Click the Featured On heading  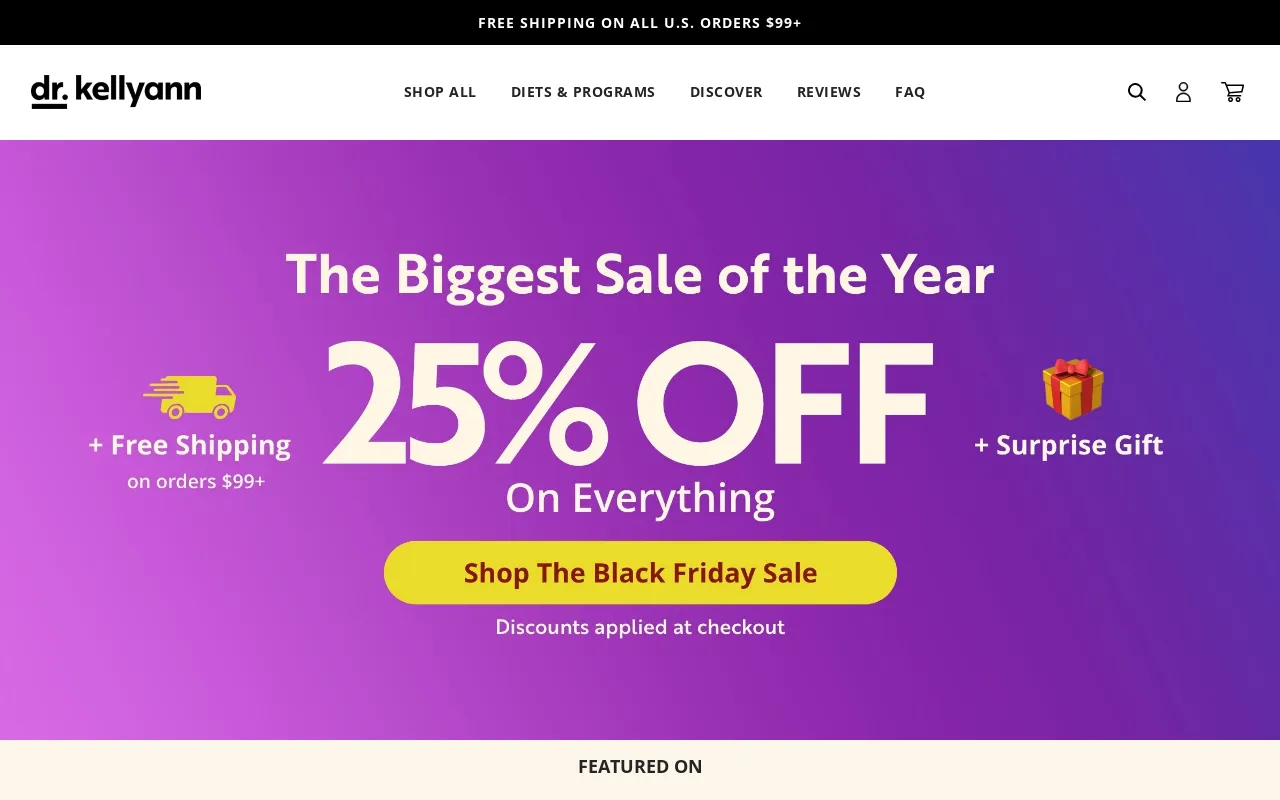tap(640, 767)
